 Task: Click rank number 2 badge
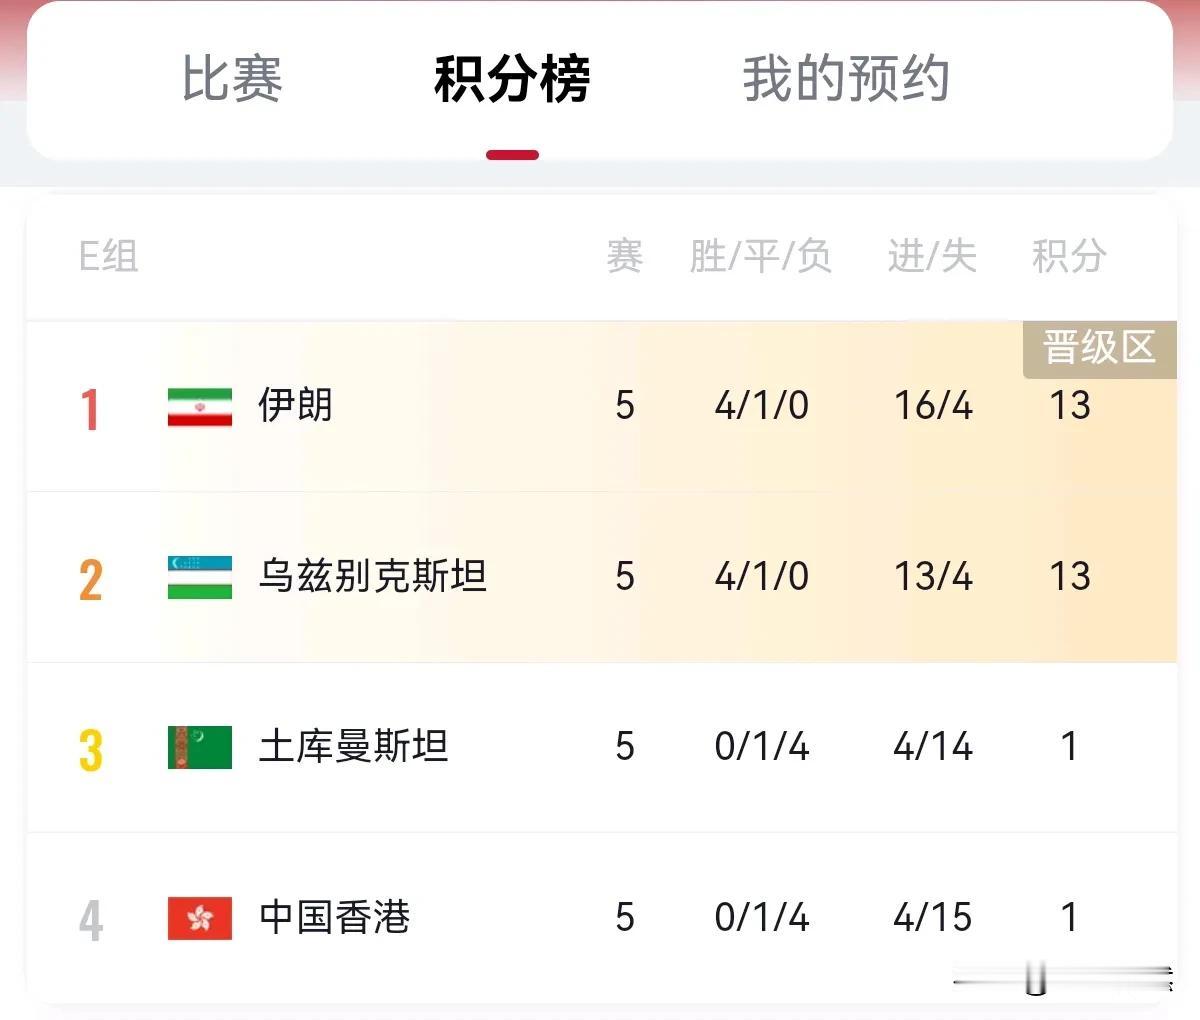(x=90, y=580)
